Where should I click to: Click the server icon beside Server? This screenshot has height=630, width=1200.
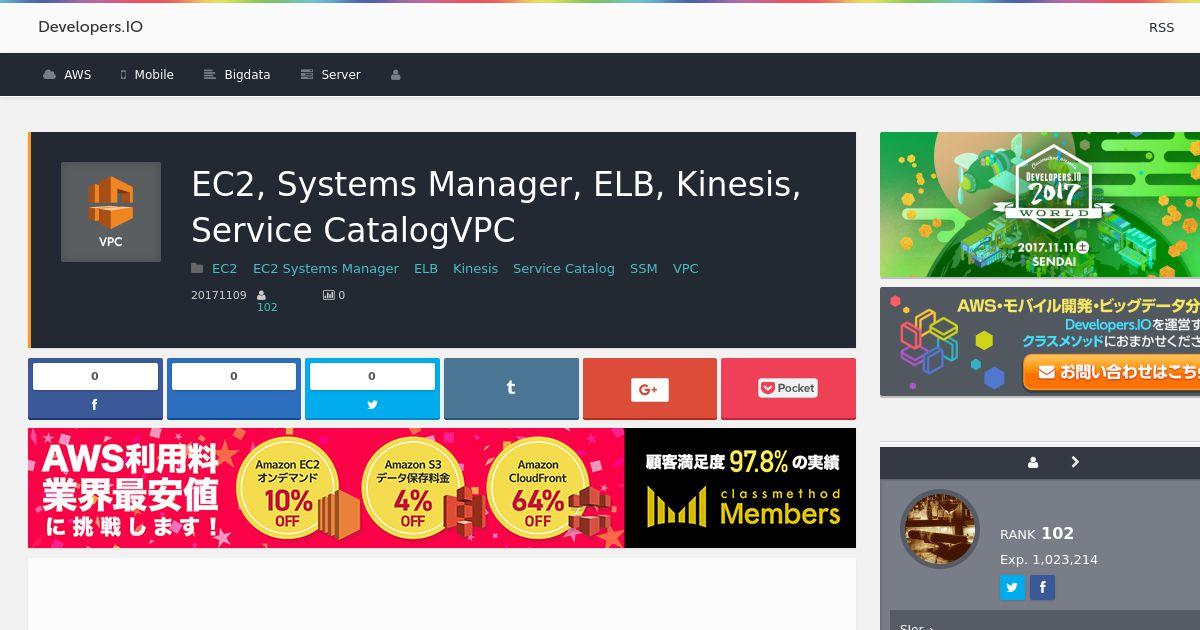pyautogui.click(x=307, y=75)
